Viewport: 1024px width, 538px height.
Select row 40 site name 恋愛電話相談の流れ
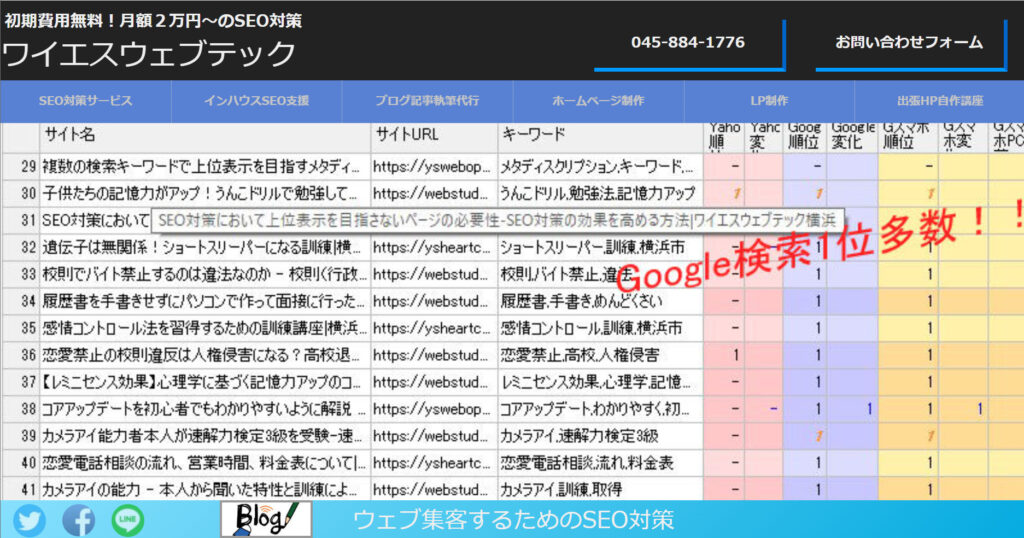pyautogui.click(x=205, y=463)
